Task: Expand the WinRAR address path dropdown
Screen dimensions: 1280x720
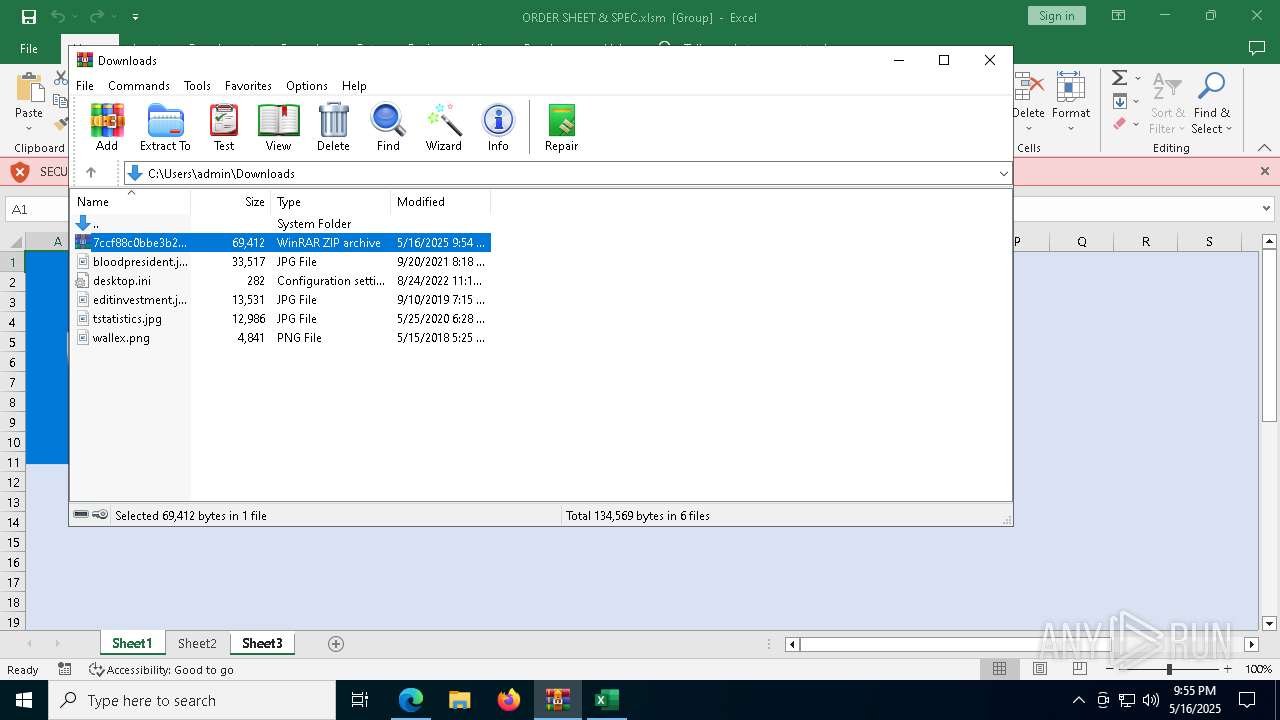Action: pos(1004,174)
